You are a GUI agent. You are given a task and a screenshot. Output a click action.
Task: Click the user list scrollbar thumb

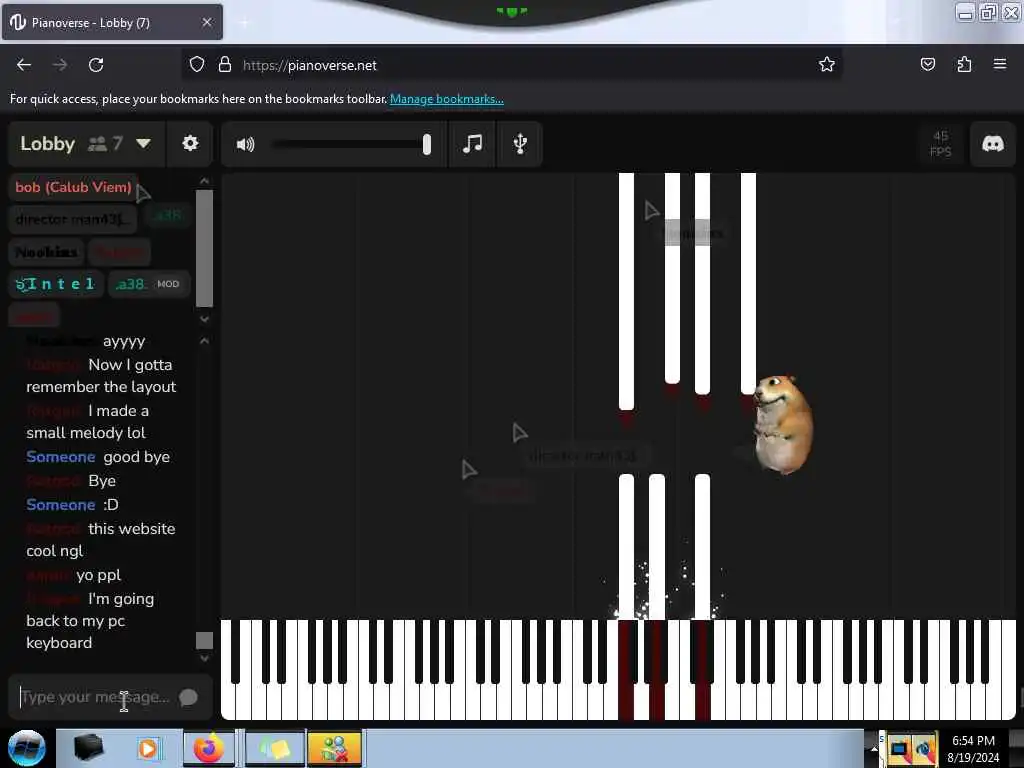point(204,248)
